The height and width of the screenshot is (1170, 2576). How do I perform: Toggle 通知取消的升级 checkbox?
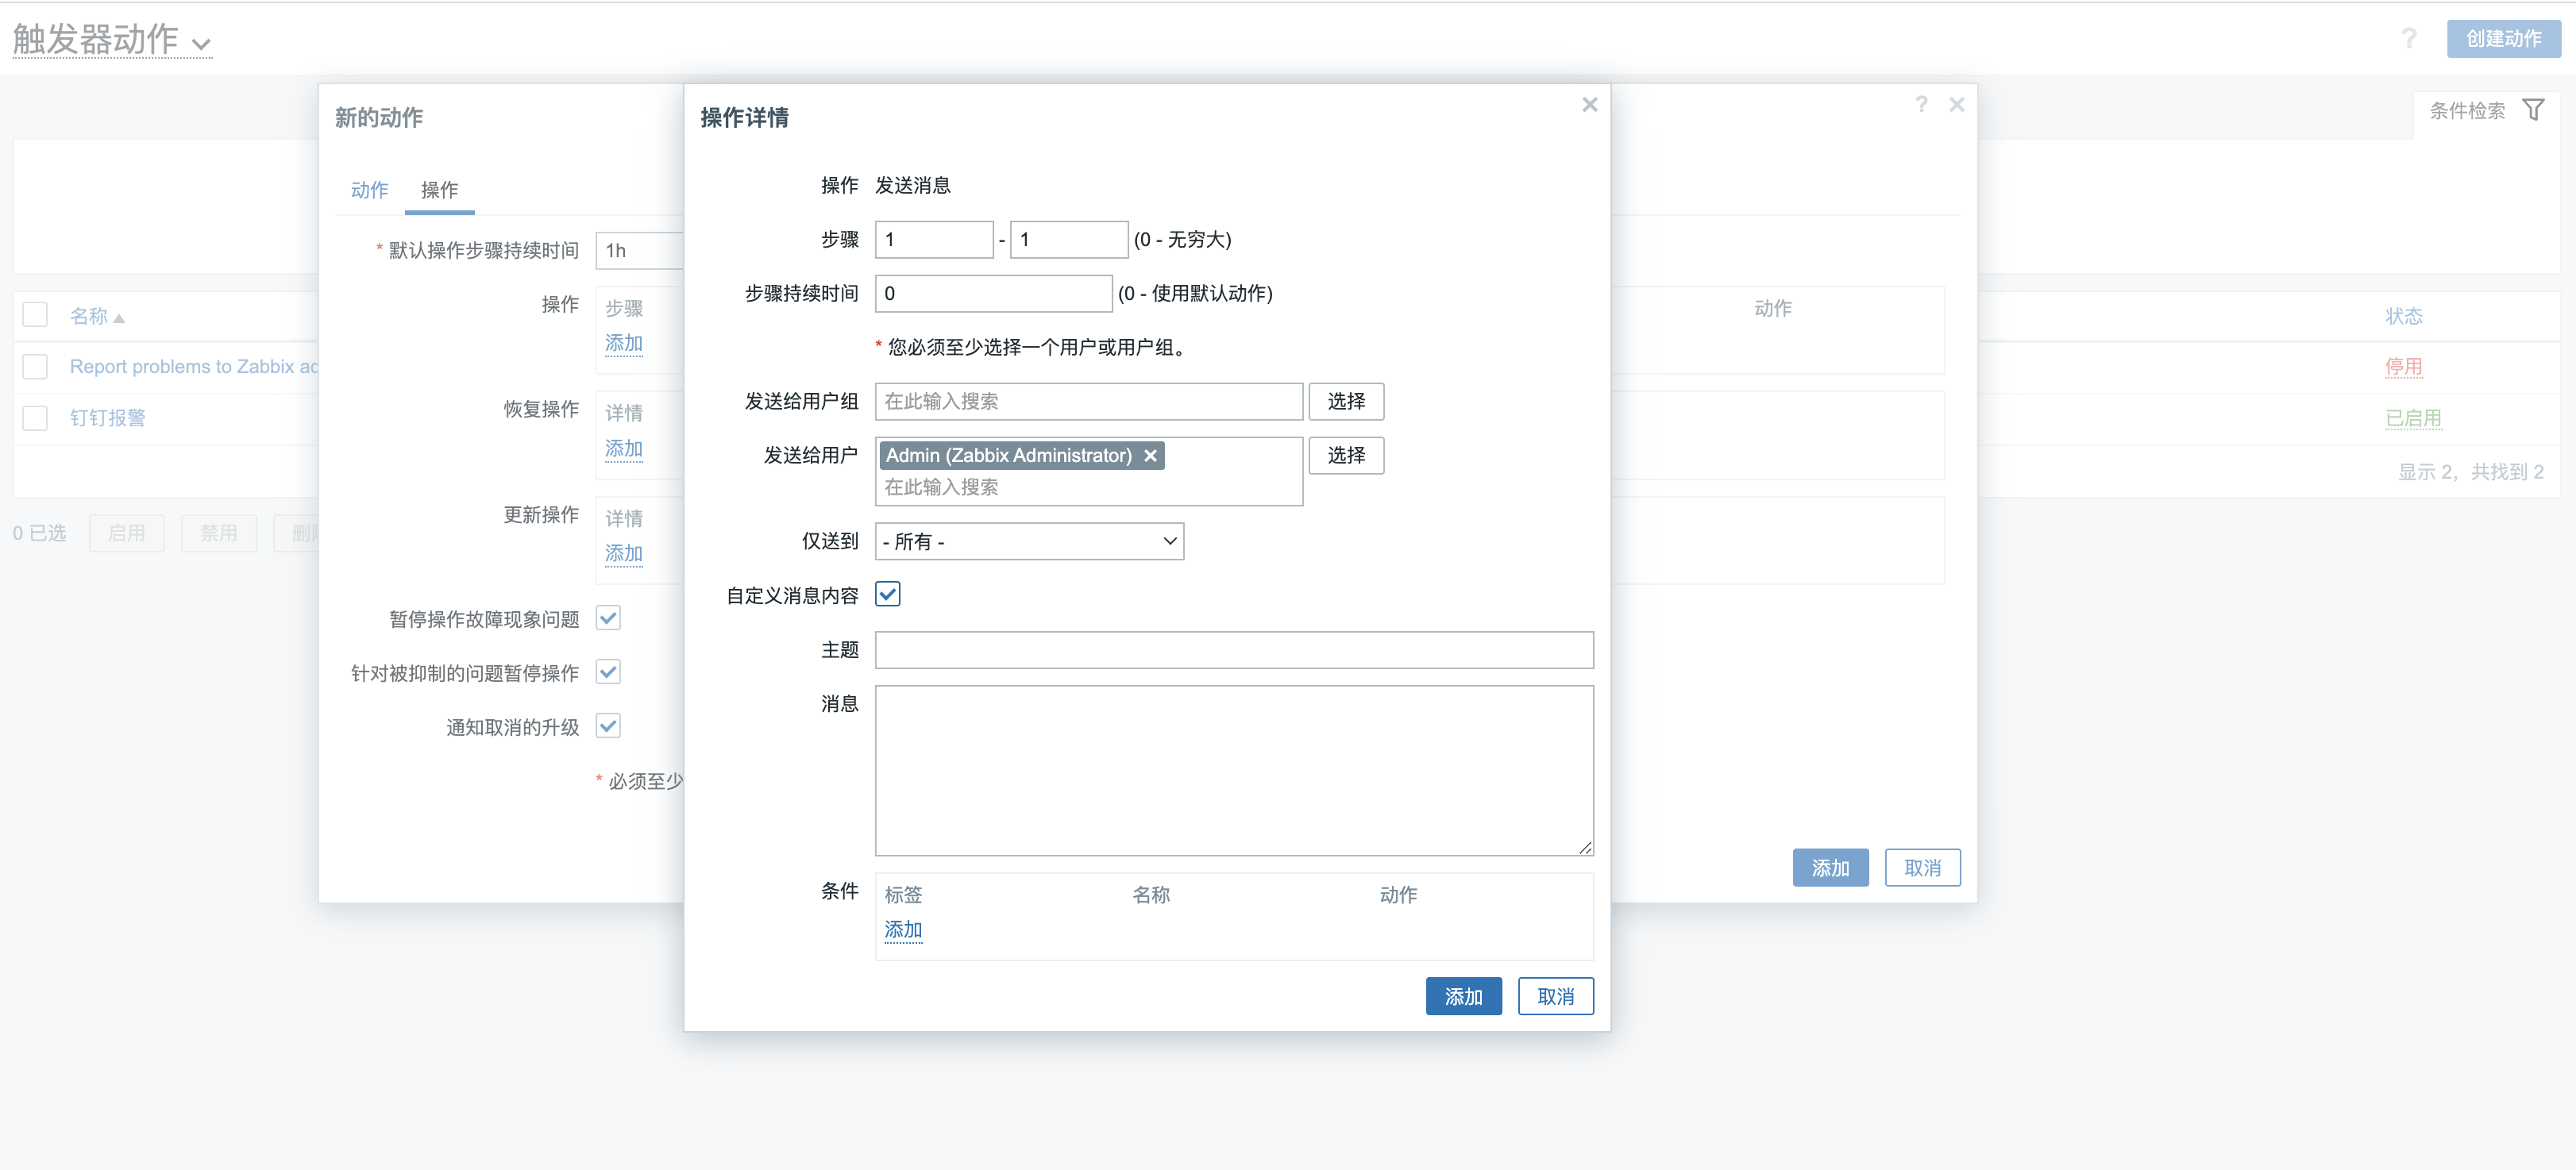(608, 726)
